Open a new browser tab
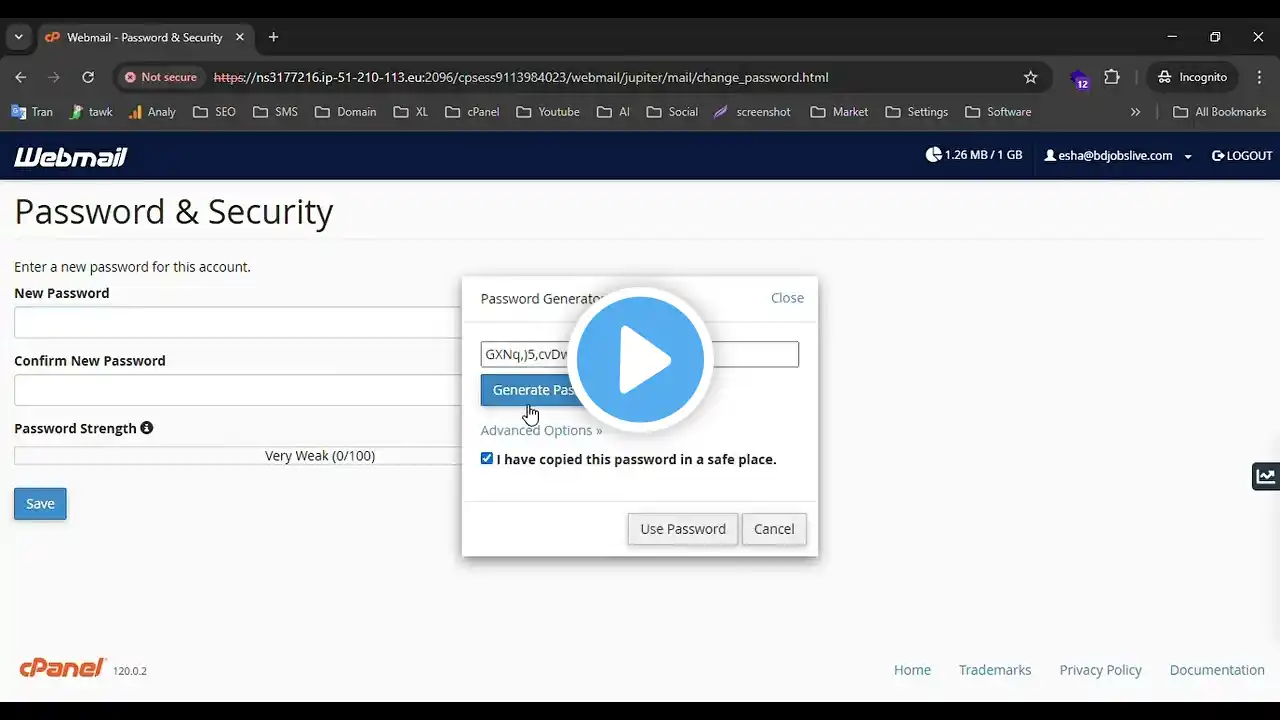 273,37
